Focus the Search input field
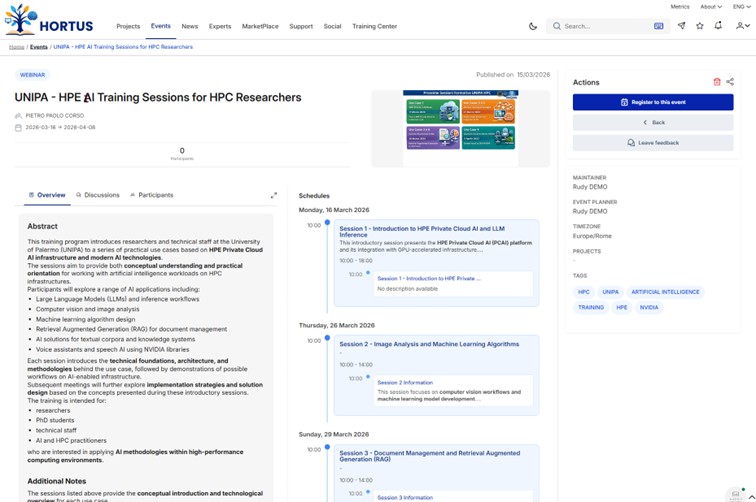 (607, 26)
